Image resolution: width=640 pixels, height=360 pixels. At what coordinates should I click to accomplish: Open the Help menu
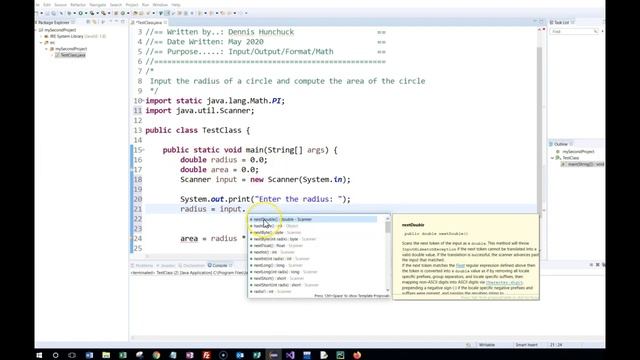click(176, 5)
